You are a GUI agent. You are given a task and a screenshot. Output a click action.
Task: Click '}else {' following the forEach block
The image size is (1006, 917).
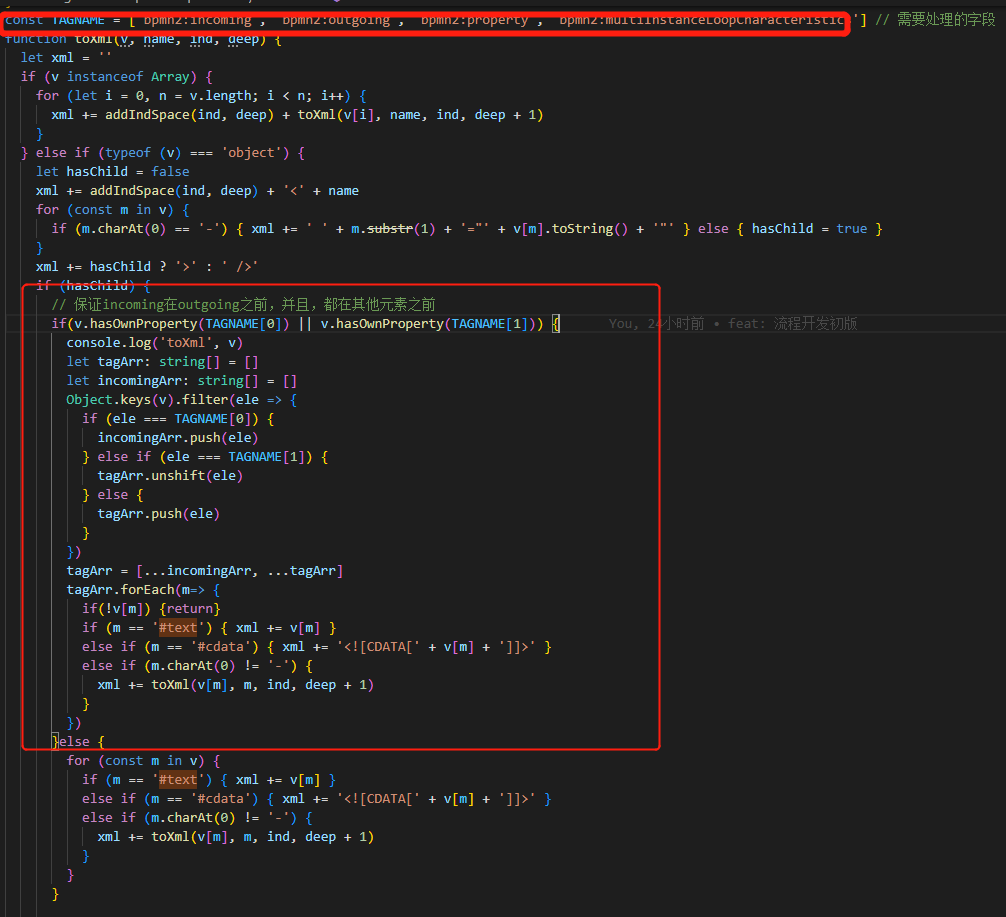click(78, 742)
